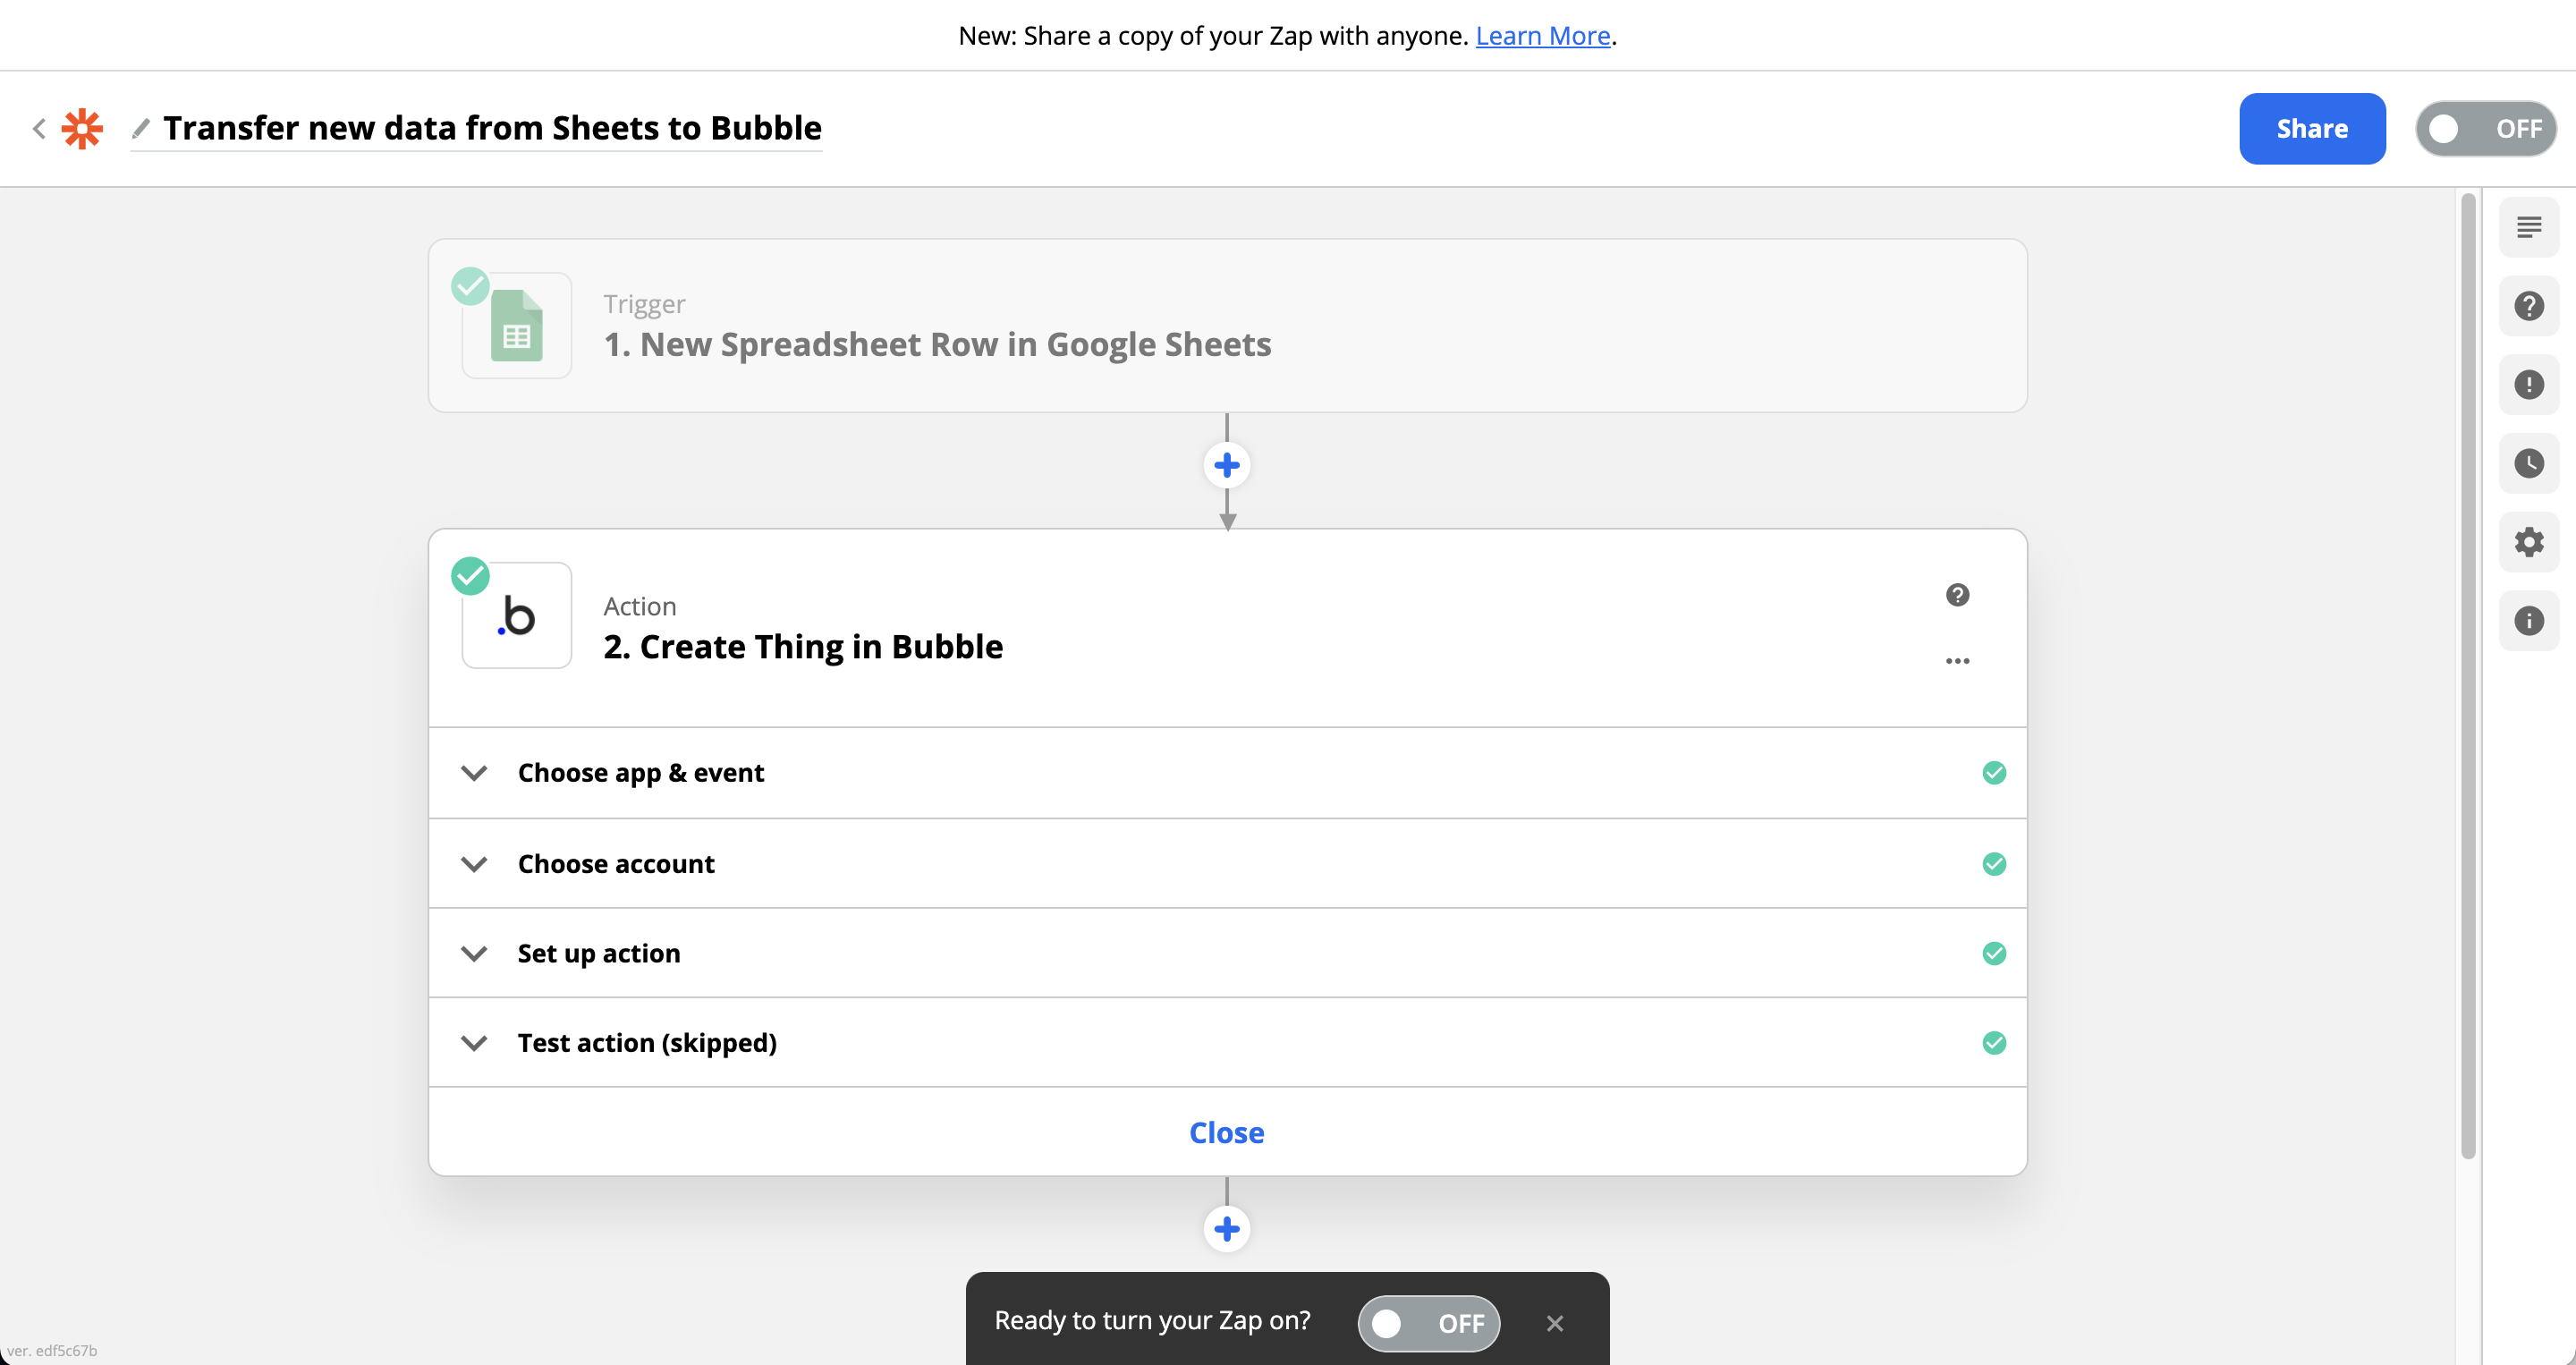2576x1365 pixels.
Task: Expand the Choose app & event section
Action: pos(640,773)
